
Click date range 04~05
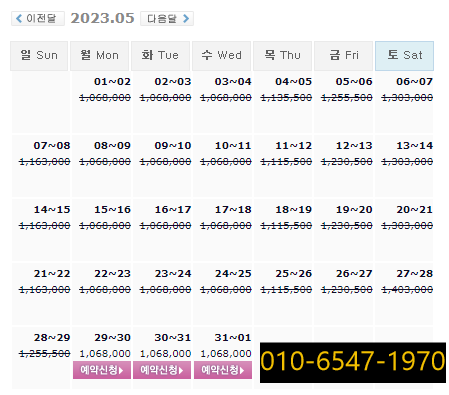[x=294, y=82]
